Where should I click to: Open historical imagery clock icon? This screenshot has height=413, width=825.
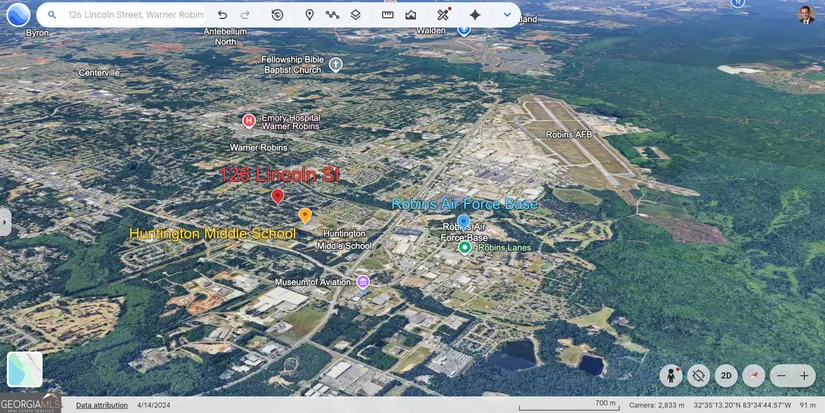pyautogui.click(x=277, y=15)
